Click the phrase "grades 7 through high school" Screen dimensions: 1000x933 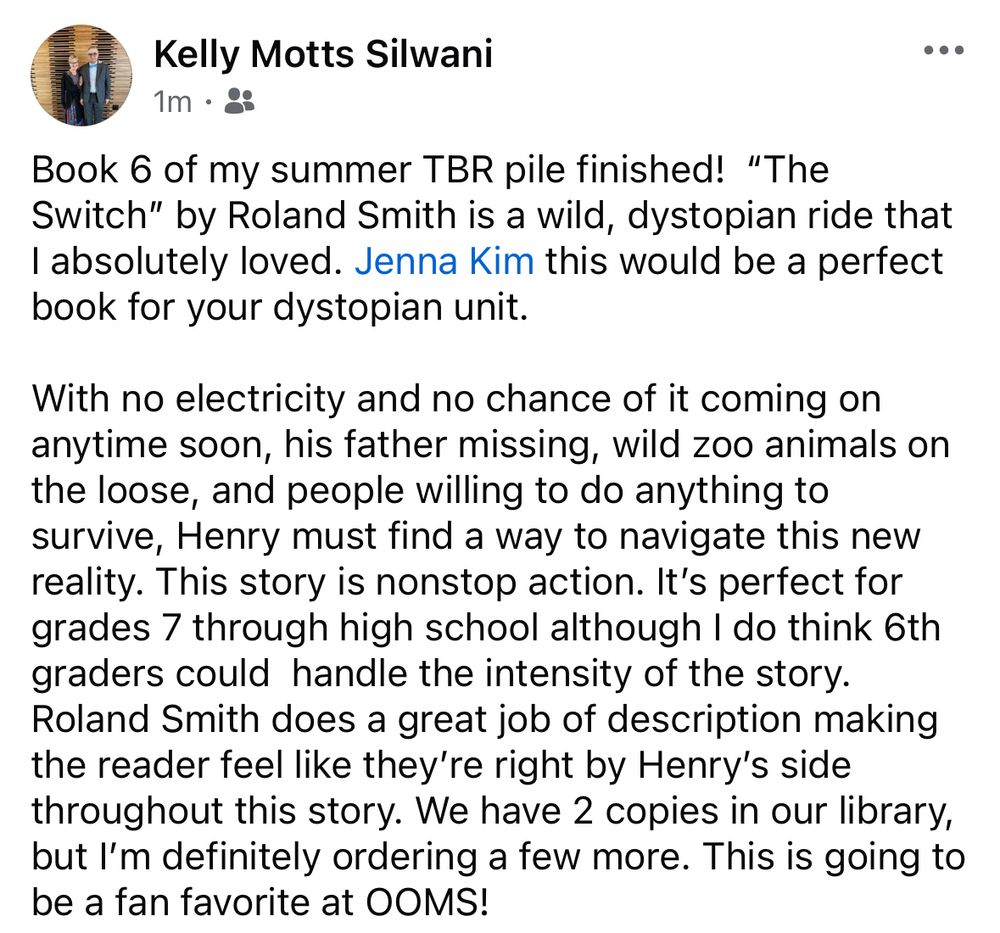click(285, 628)
